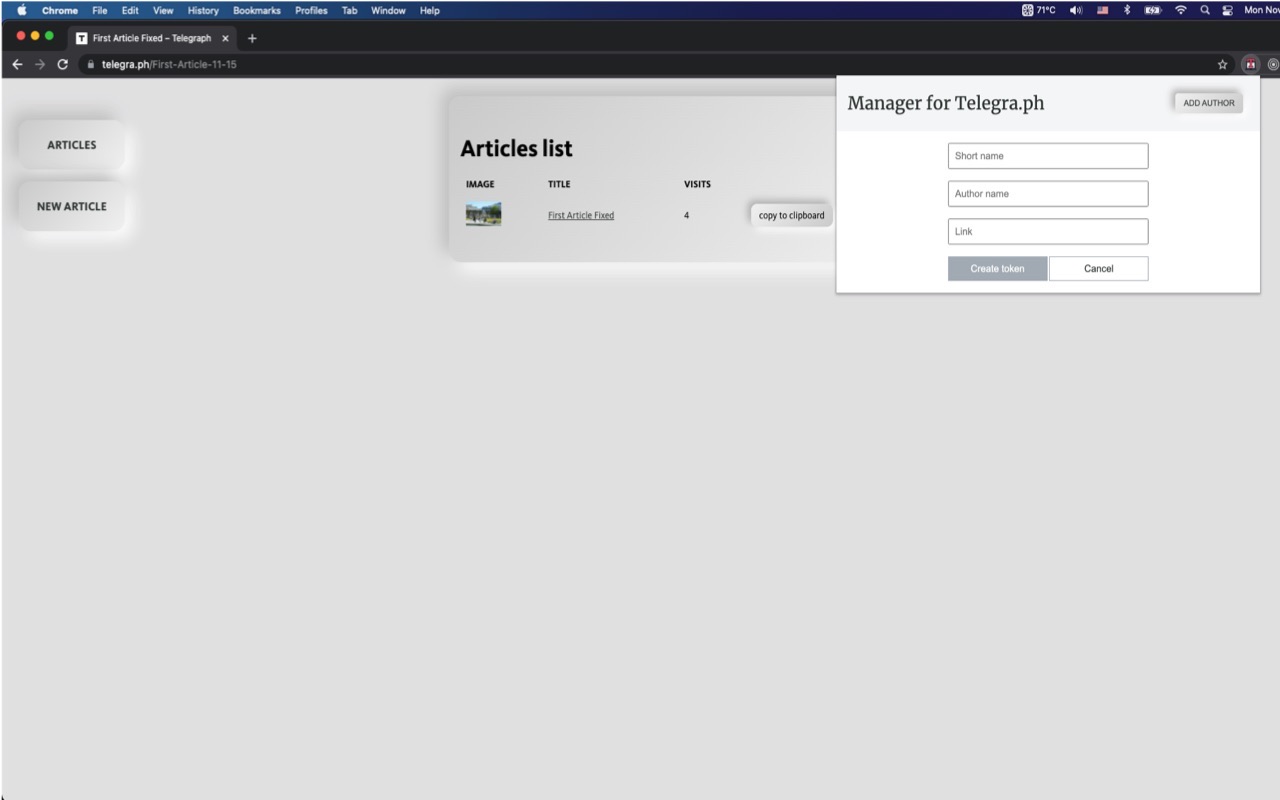Click the Articles list heading
Viewport: 1280px width, 800px height.
516,148
